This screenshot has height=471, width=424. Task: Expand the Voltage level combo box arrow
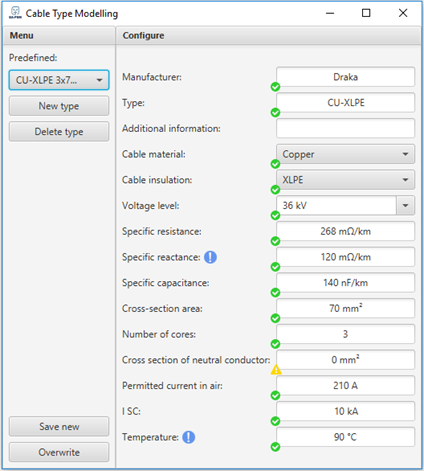coord(405,205)
